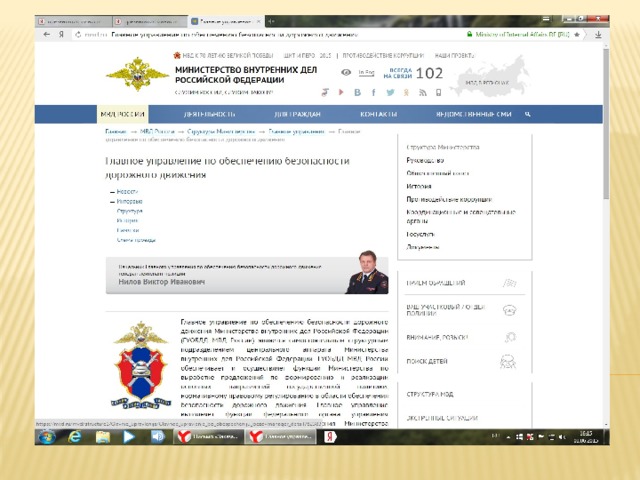Viewport: 640px width, 480px height.
Task: Open Госуслуги in right sidebar
Action: [x=420, y=234]
